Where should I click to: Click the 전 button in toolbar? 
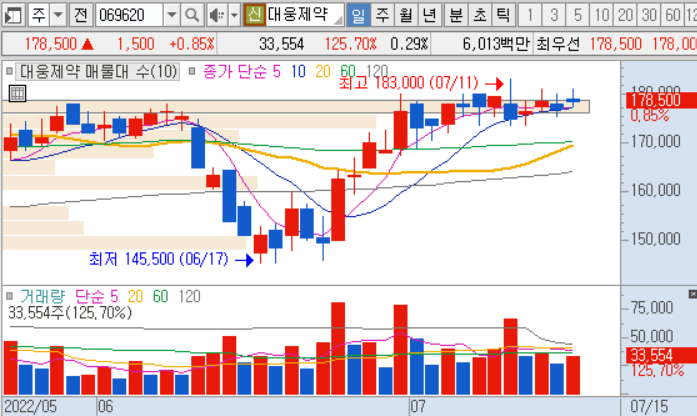(x=81, y=15)
